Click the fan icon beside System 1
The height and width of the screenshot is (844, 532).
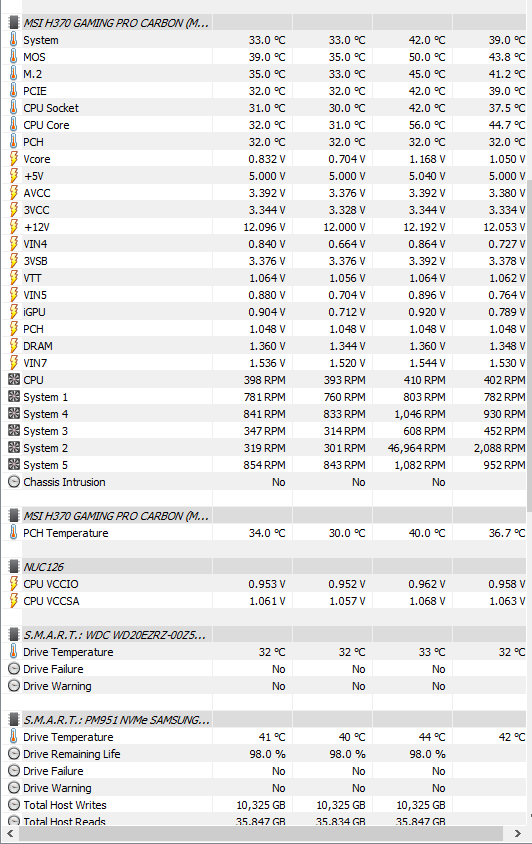point(13,397)
